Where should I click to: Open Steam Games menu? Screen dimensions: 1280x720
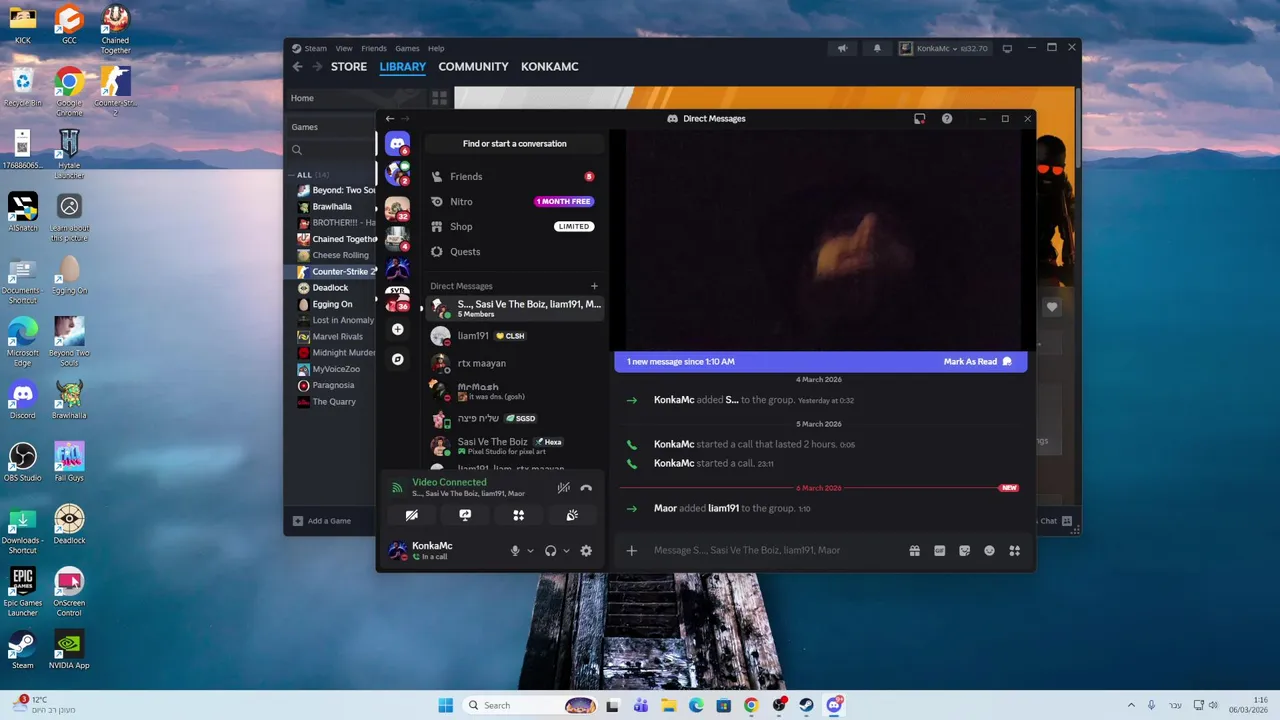coord(407,48)
